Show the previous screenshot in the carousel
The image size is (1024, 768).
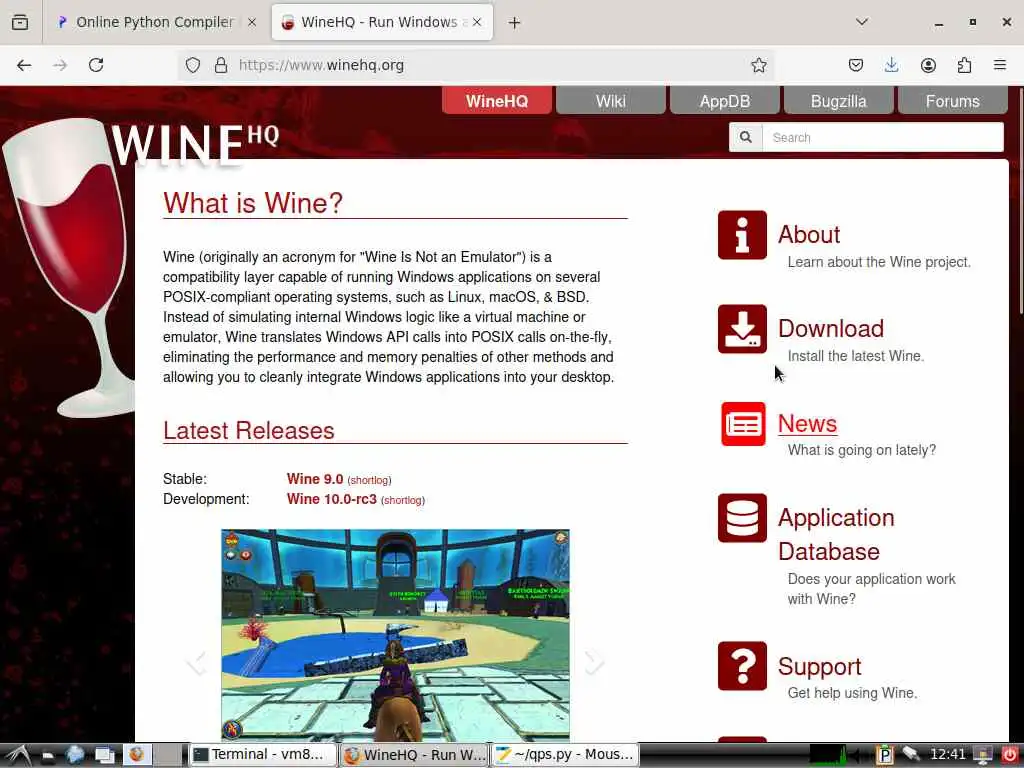[x=196, y=662]
